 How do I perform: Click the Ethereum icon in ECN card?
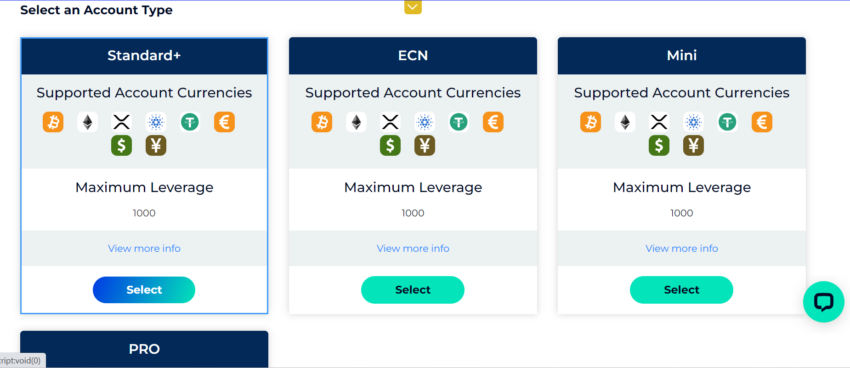click(x=356, y=122)
